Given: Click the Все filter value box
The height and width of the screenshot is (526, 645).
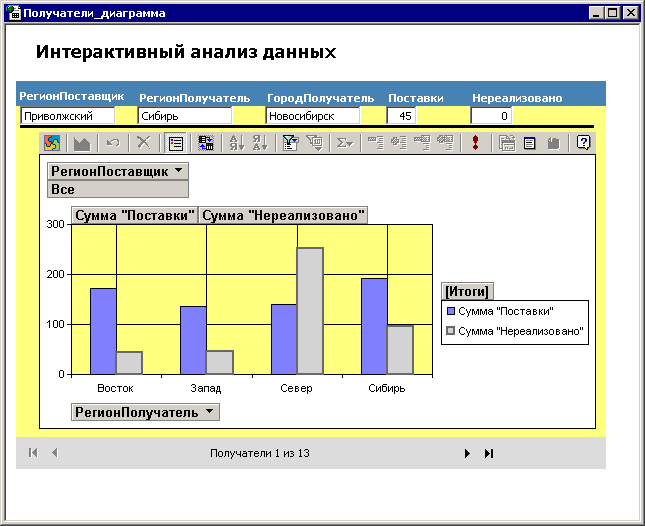Looking at the screenshot, I should (x=118, y=189).
